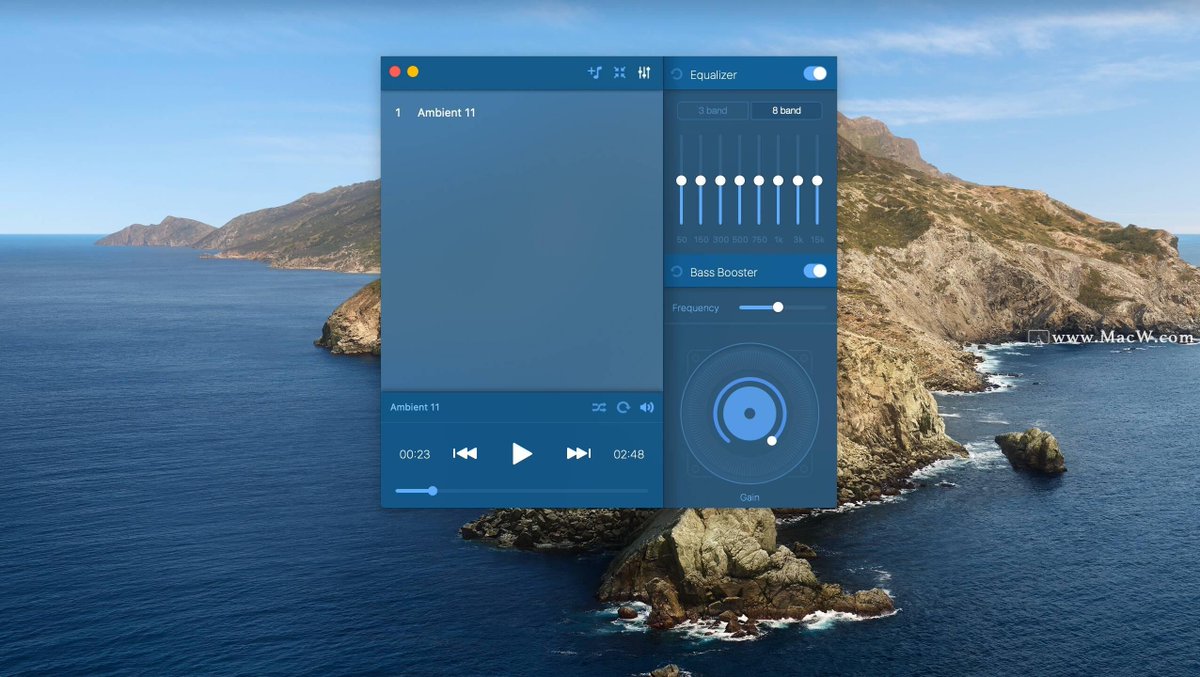Click the 1k equalizer slider
This screenshot has width=1200, height=677.
[x=778, y=180]
